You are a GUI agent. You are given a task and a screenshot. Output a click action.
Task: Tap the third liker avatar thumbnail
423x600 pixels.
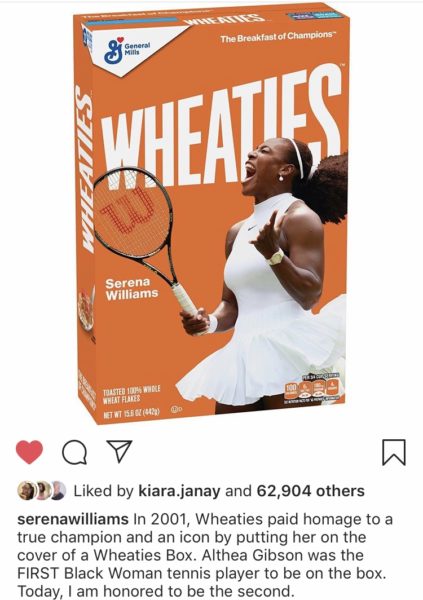(x=57, y=491)
